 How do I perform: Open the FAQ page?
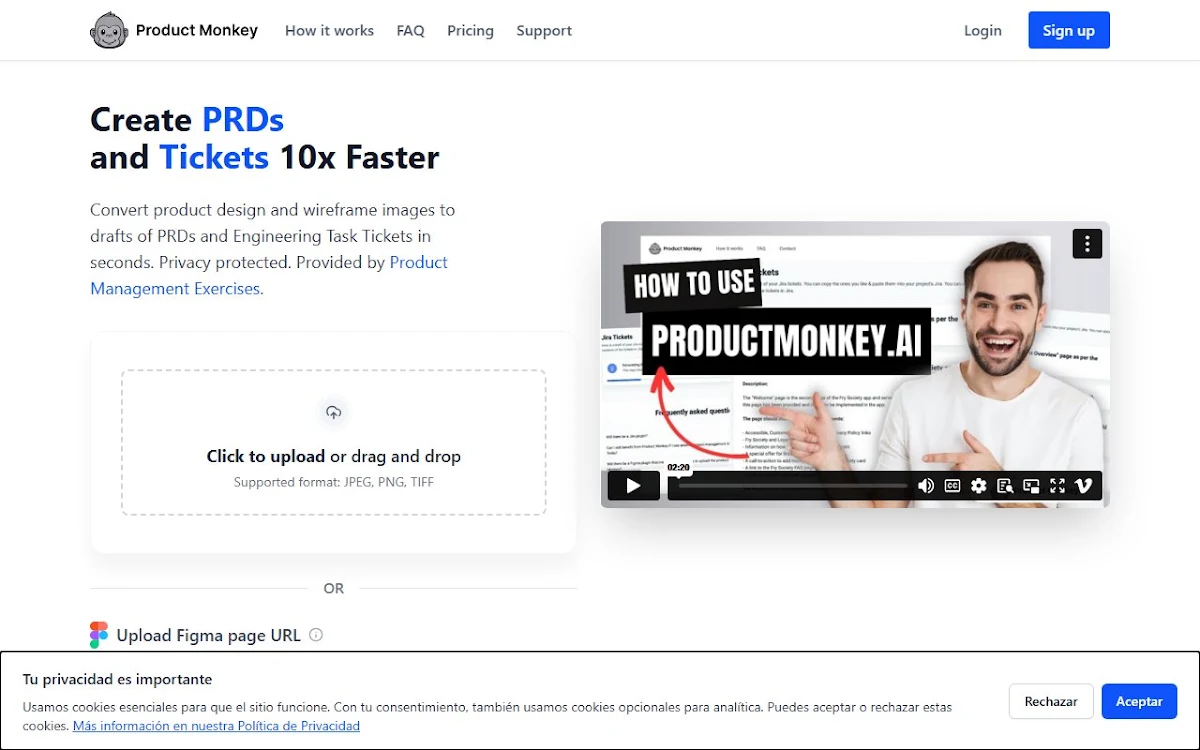[410, 31]
